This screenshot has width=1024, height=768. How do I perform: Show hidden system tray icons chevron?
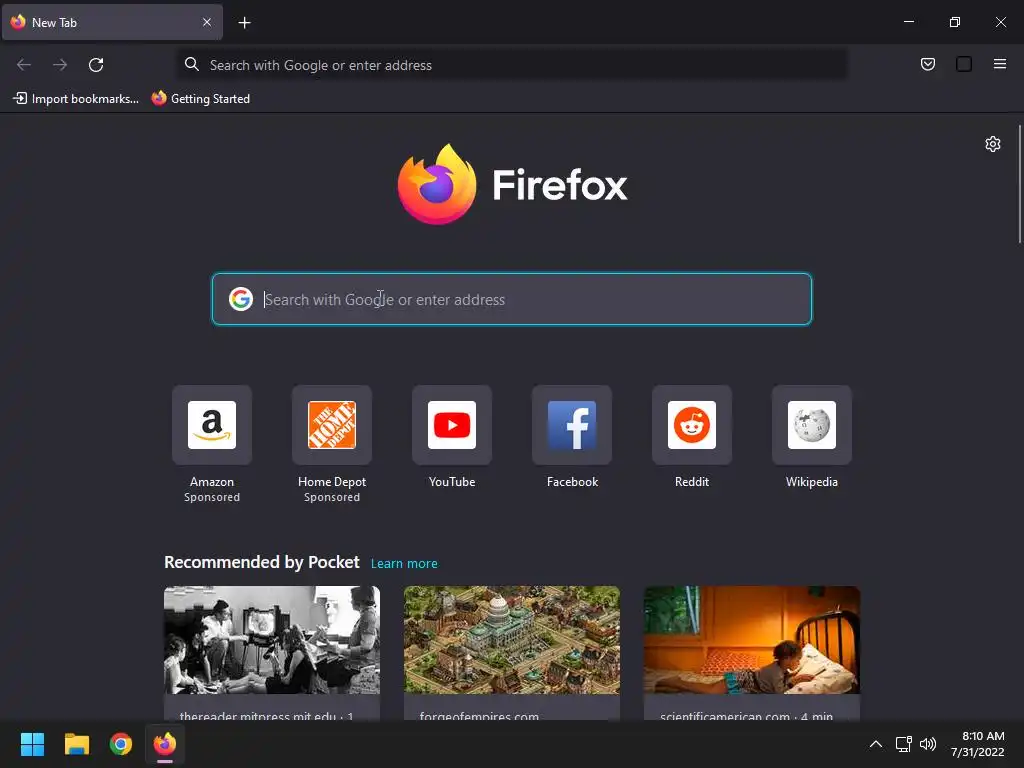coord(876,744)
